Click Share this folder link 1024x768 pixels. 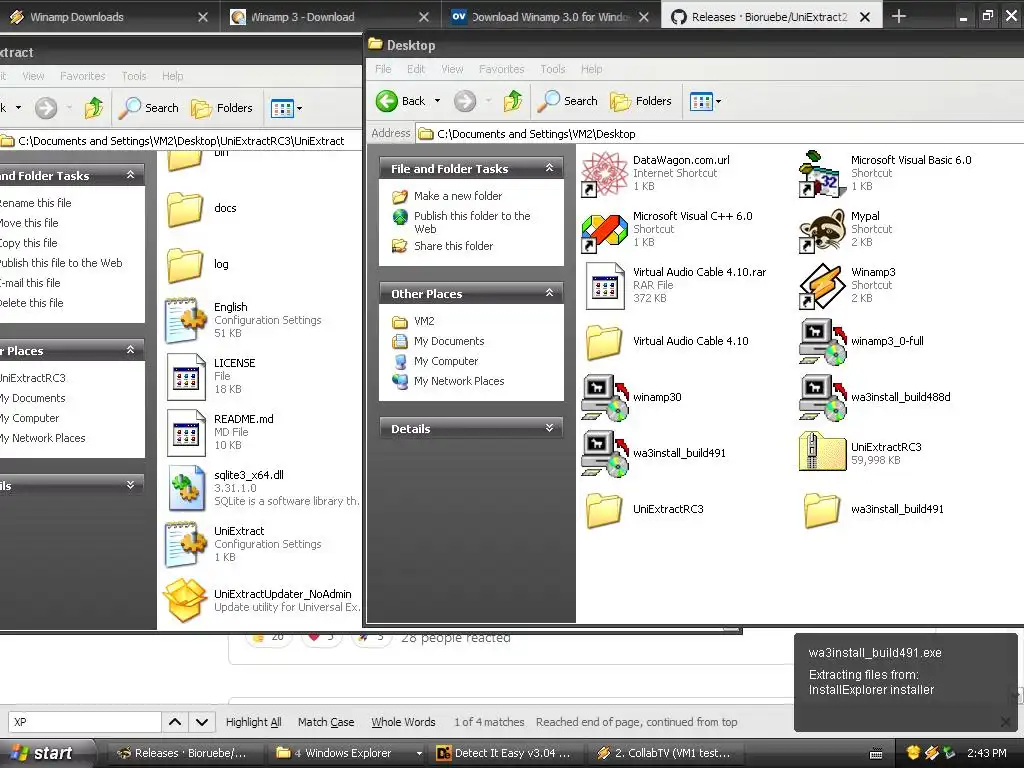pyautogui.click(x=453, y=246)
